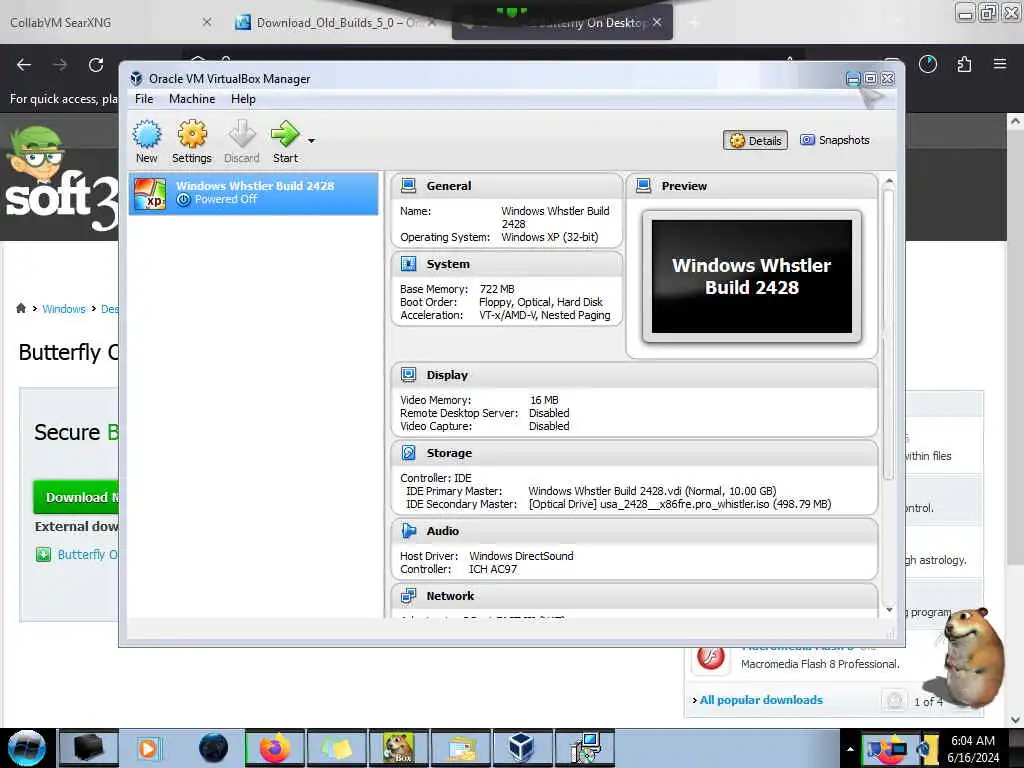Viewport: 1024px width, 768px height.
Task: Click the Discard toolbar arrow icon
Action: pyautogui.click(x=242, y=134)
